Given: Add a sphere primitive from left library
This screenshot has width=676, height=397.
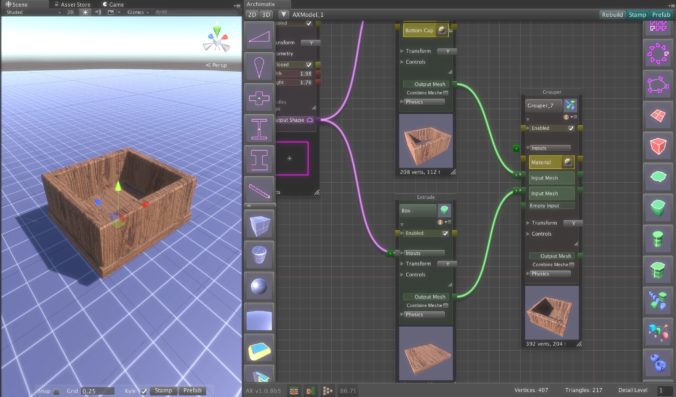Looking at the screenshot, I should (259, 286).
